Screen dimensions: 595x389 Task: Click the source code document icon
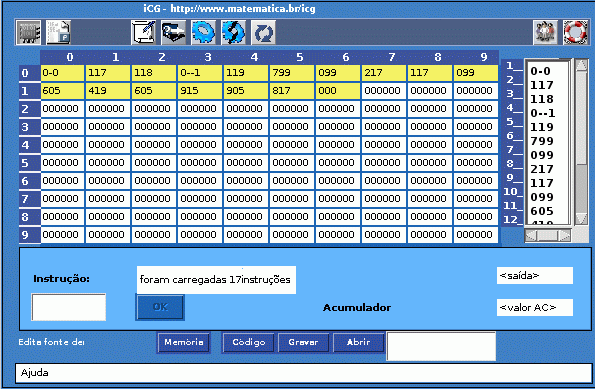58,32
